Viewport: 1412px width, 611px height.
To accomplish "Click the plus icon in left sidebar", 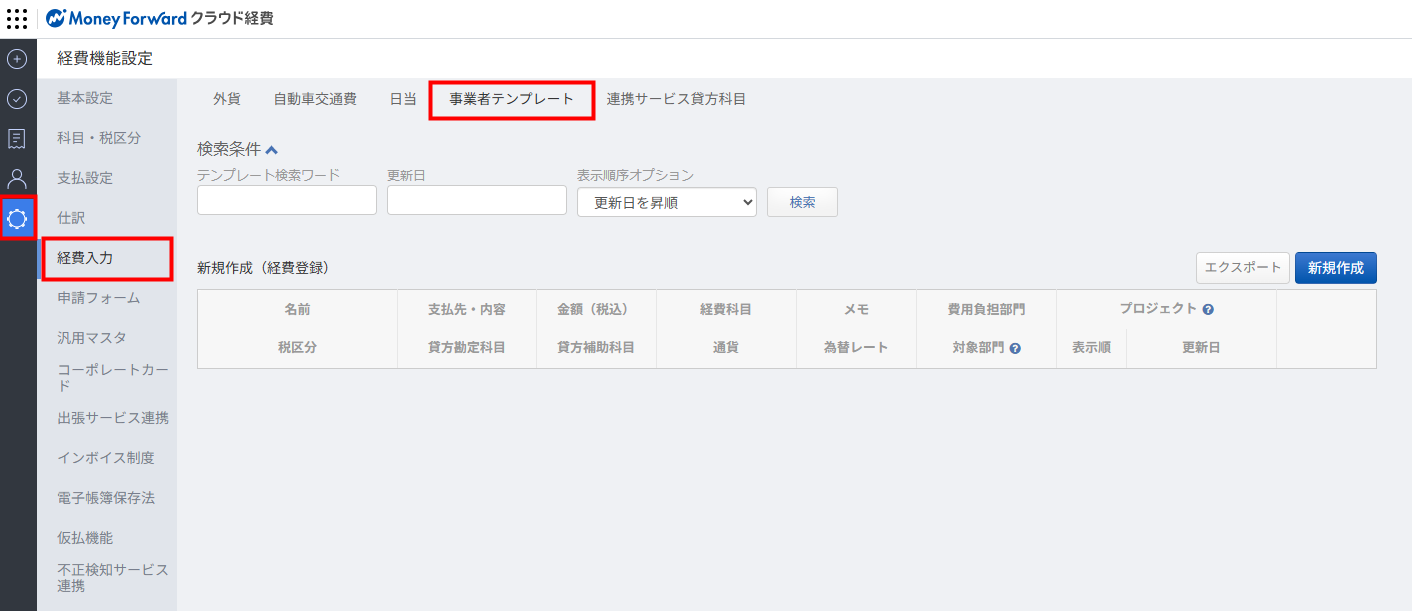I will pos(17,59).
